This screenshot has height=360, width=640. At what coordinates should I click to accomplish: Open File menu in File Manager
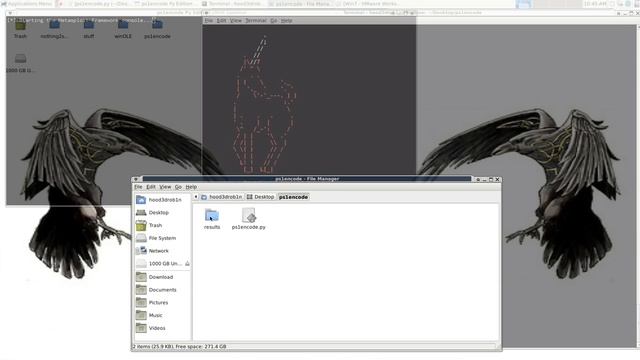point(138,187)
